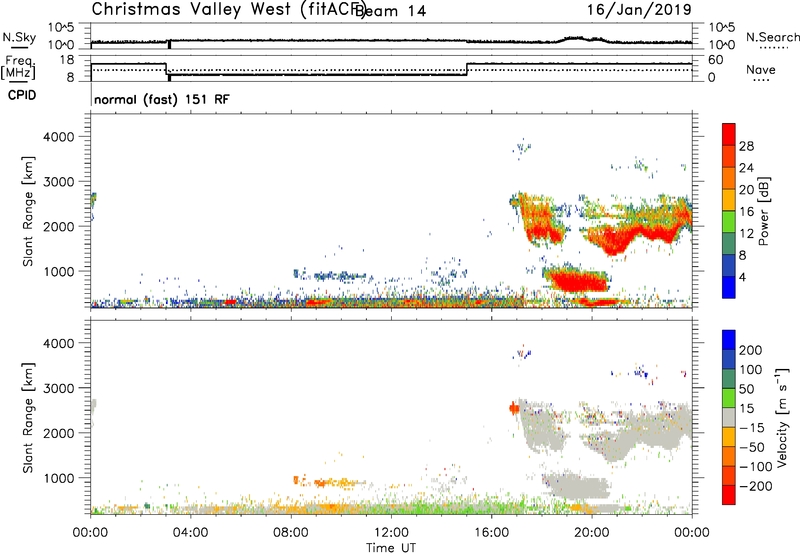This screenshot has height=554, width=800.
Task: Click the '04:00' time tick label
Action: click(x=190, y=533)
